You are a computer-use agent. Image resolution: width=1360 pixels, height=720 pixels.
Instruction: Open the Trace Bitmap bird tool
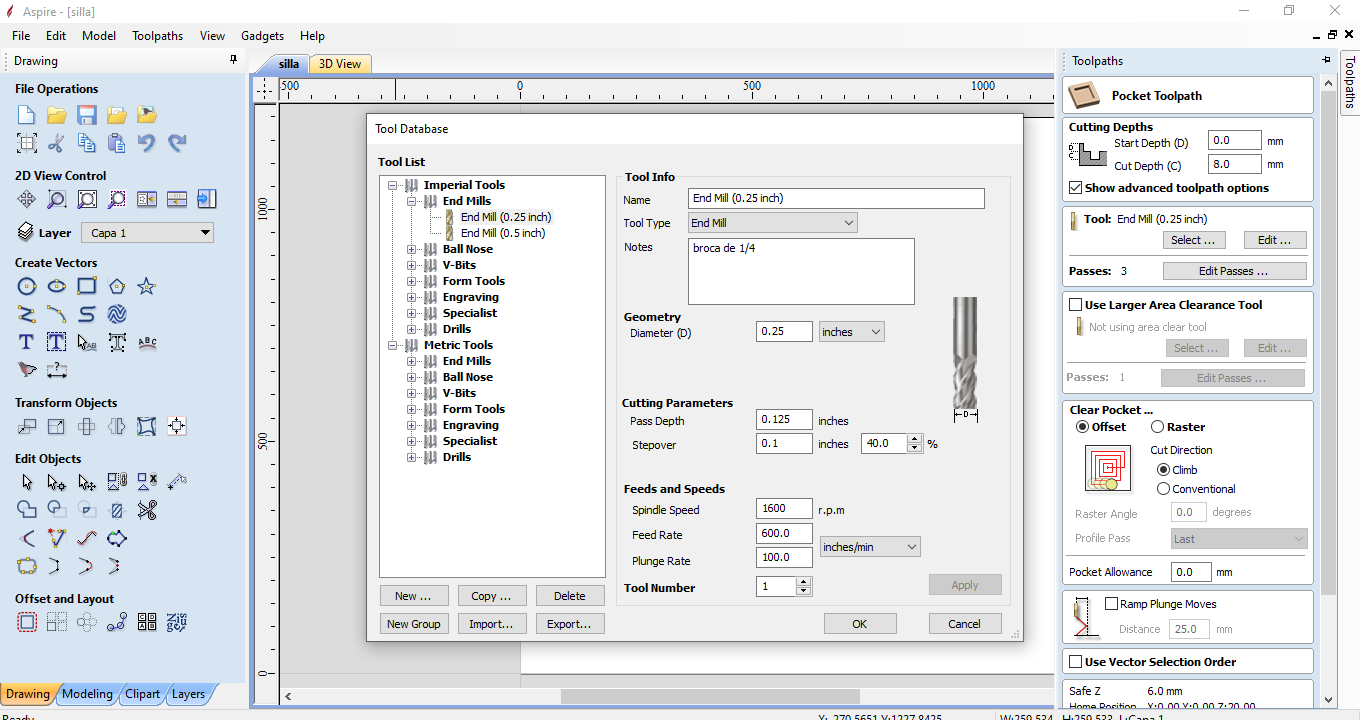(x=27, y=371)
